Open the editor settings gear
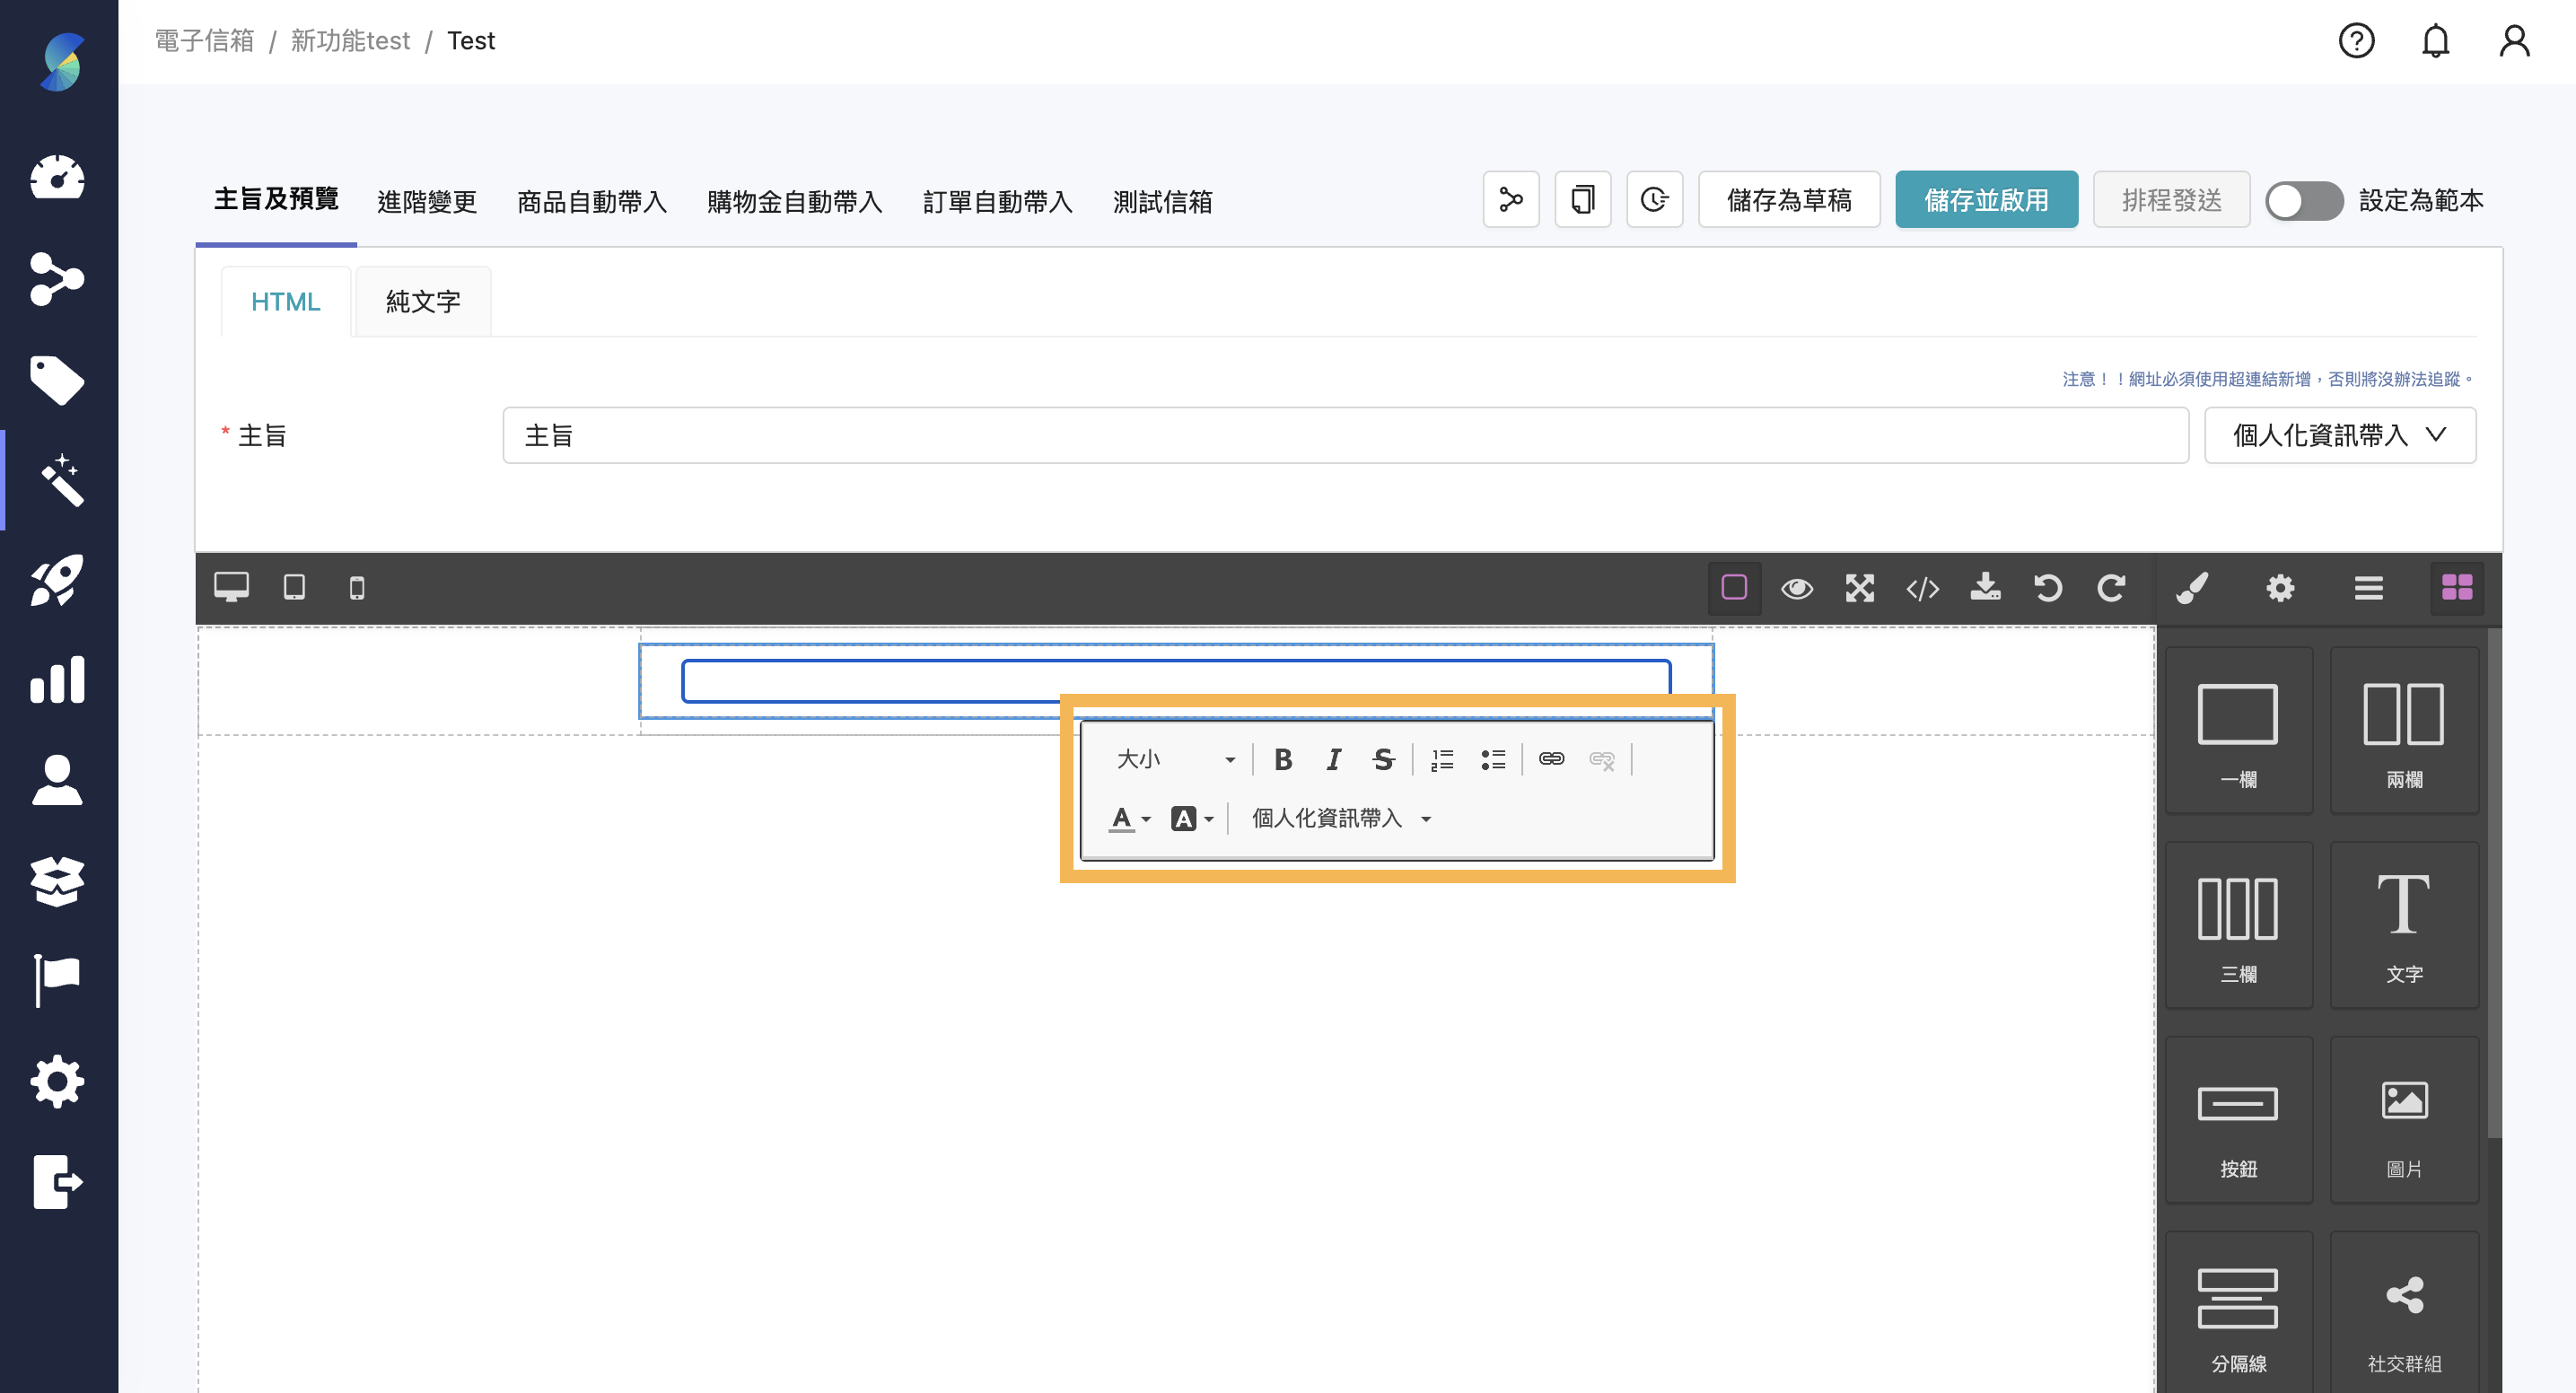This screenshot has width=2576, height=1393. pyautogui.click(x=2281, y=589)
